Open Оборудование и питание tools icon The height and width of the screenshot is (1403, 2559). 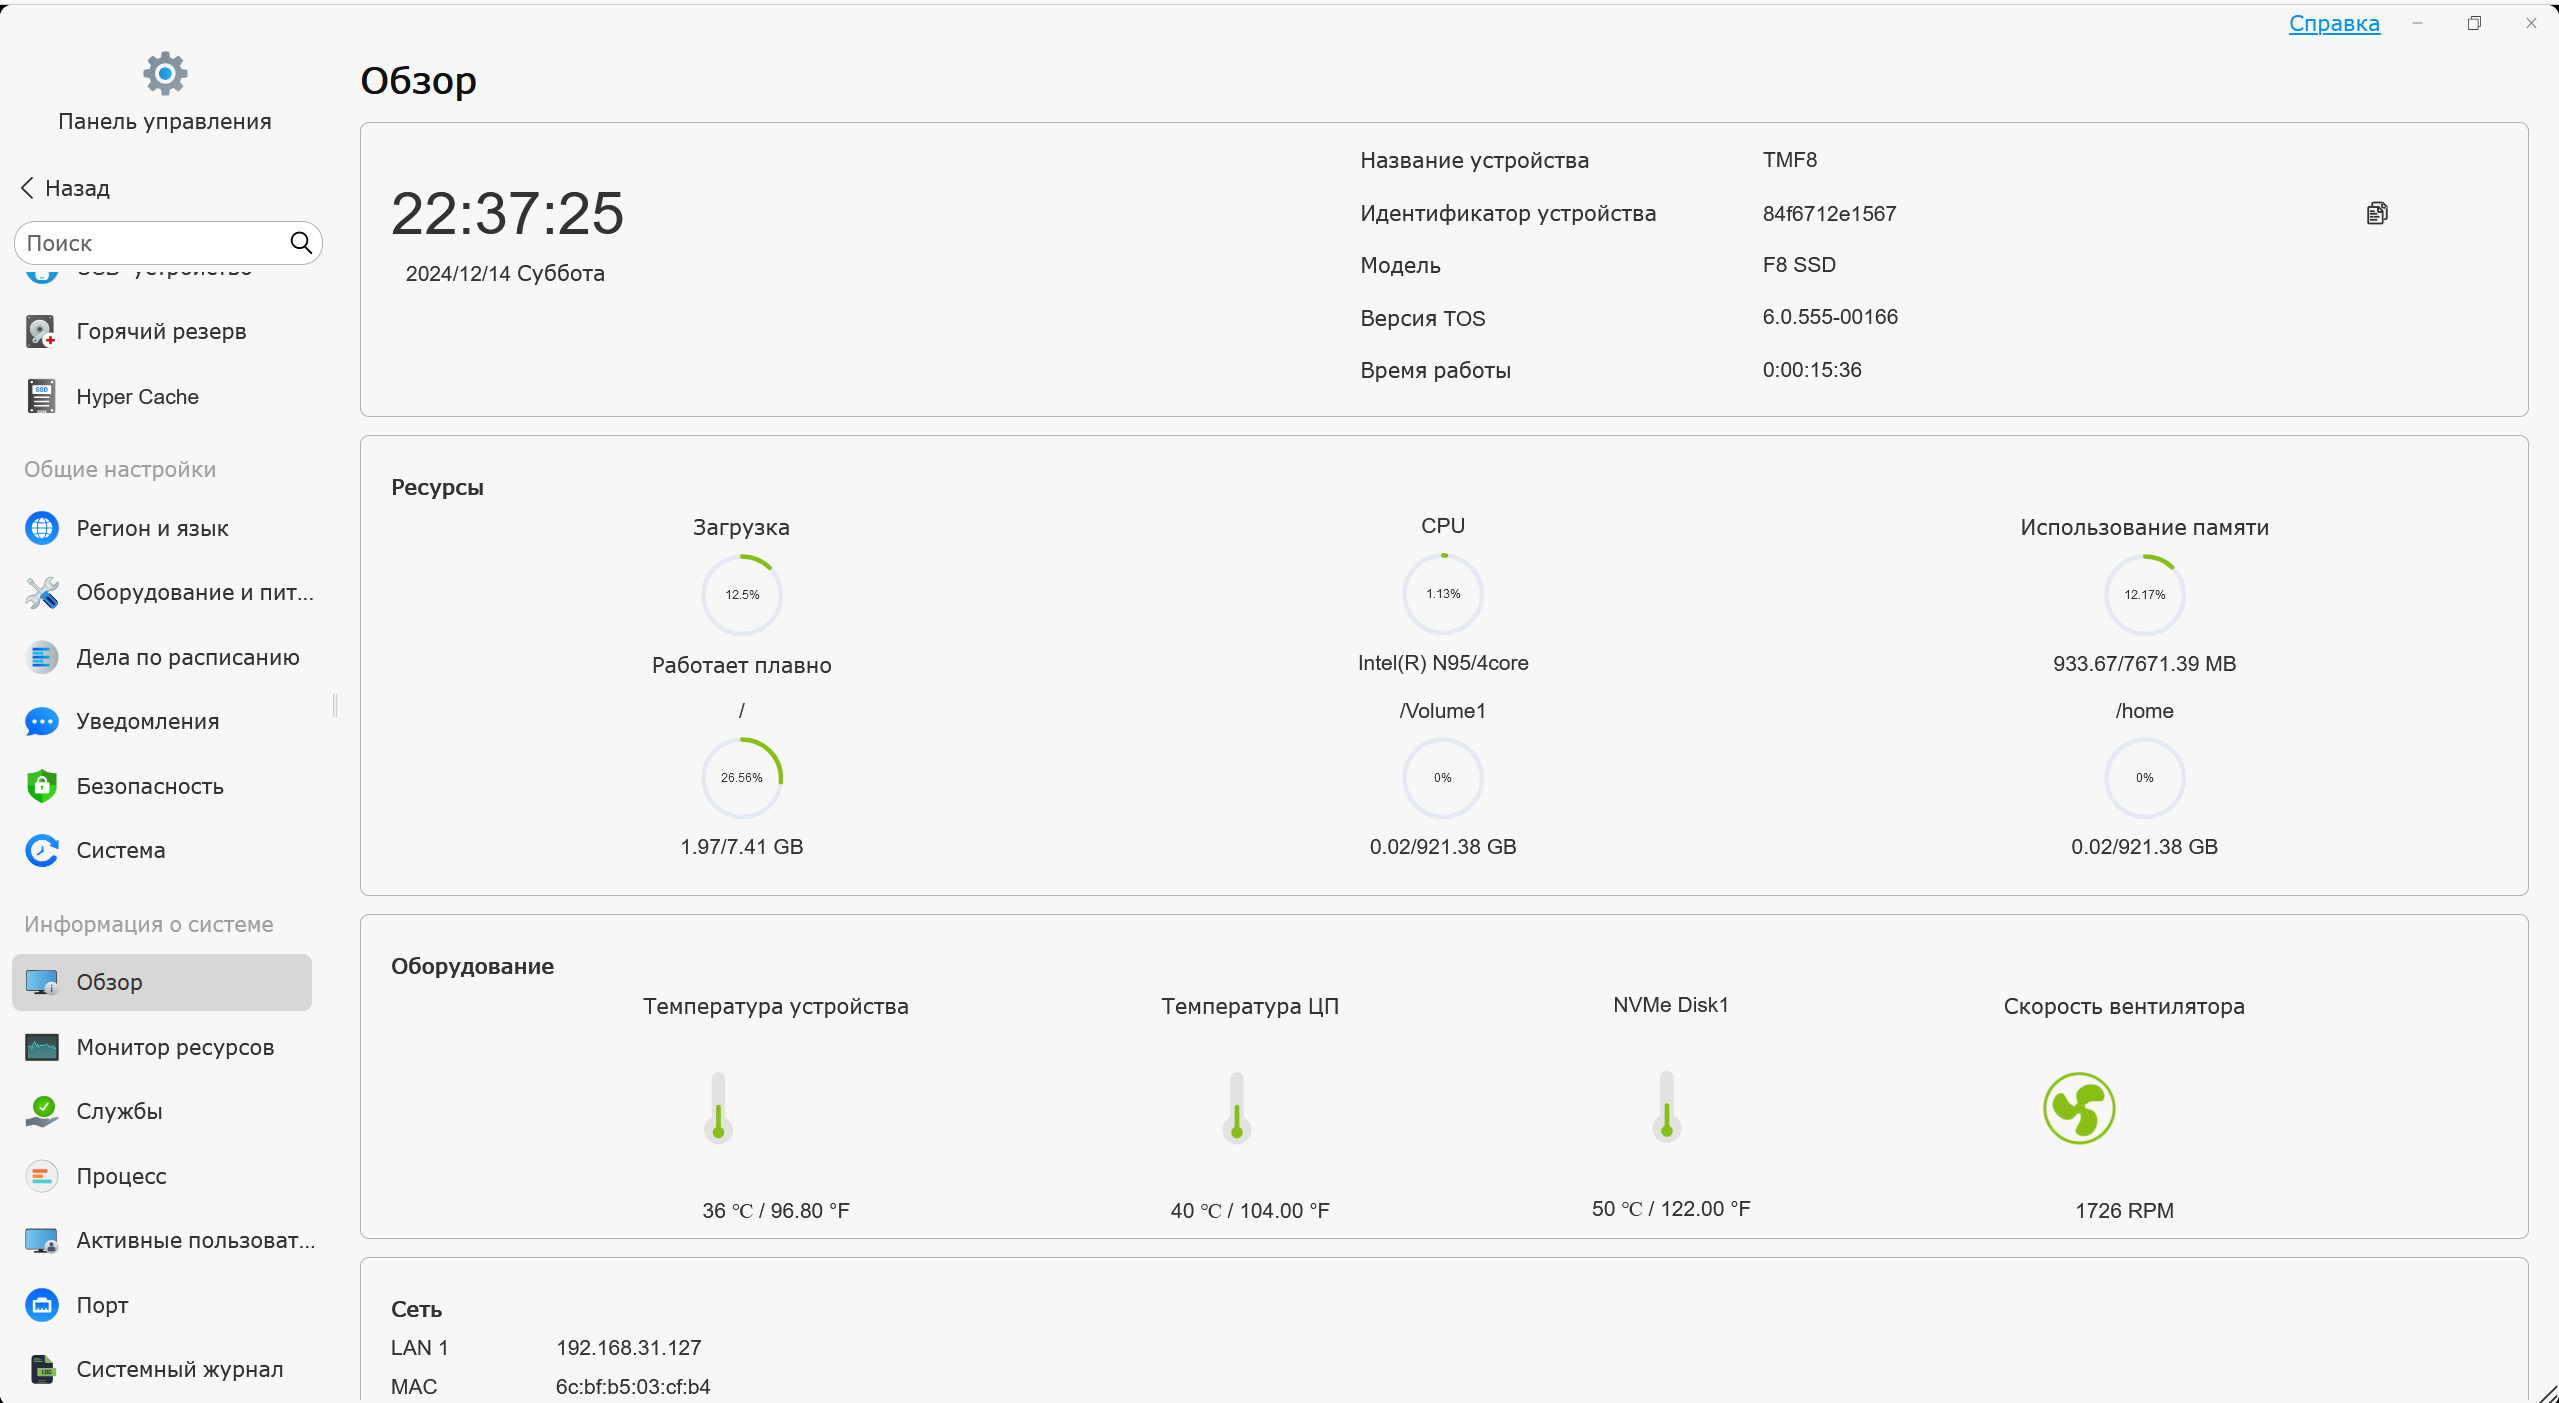click(x=41, y=593)
